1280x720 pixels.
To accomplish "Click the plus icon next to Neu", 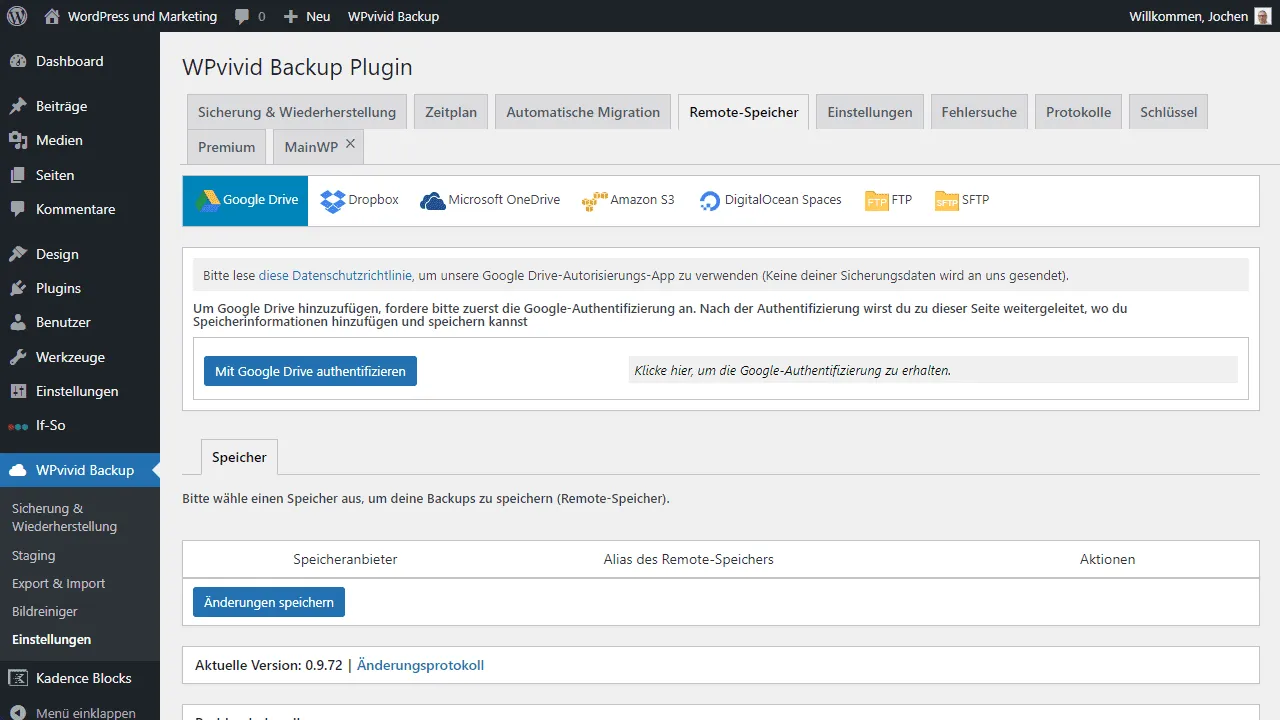I will pos(291,17).
